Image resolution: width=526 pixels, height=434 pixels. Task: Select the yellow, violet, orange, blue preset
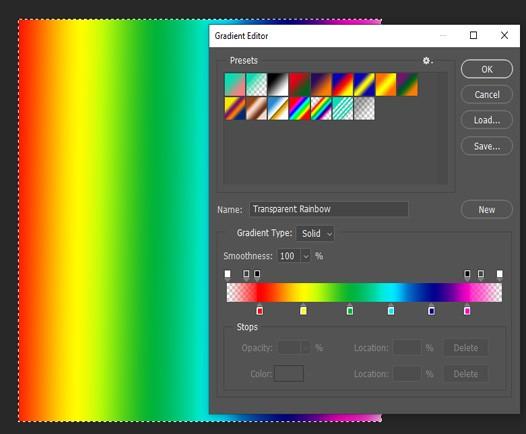click(x=235, y=108)
